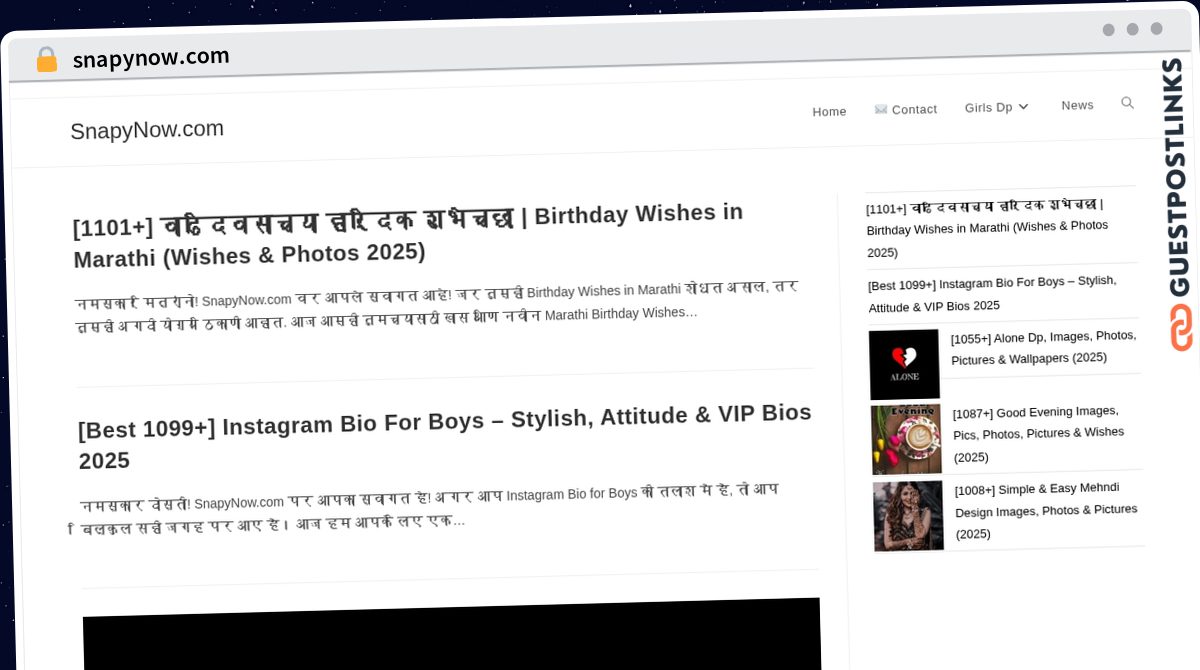This screenshot has height=670, width=1200.
Task: Click the SnapyNow.com site title
Action: [147, 130]
